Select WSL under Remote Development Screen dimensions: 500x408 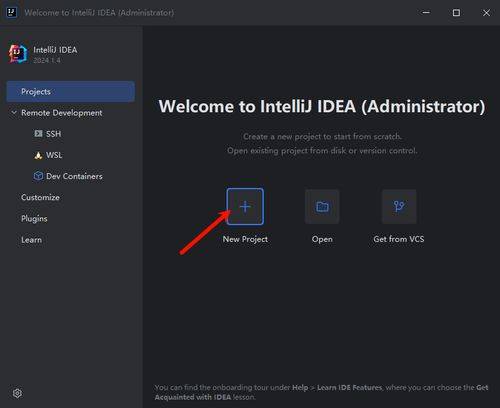click(54, 155)
